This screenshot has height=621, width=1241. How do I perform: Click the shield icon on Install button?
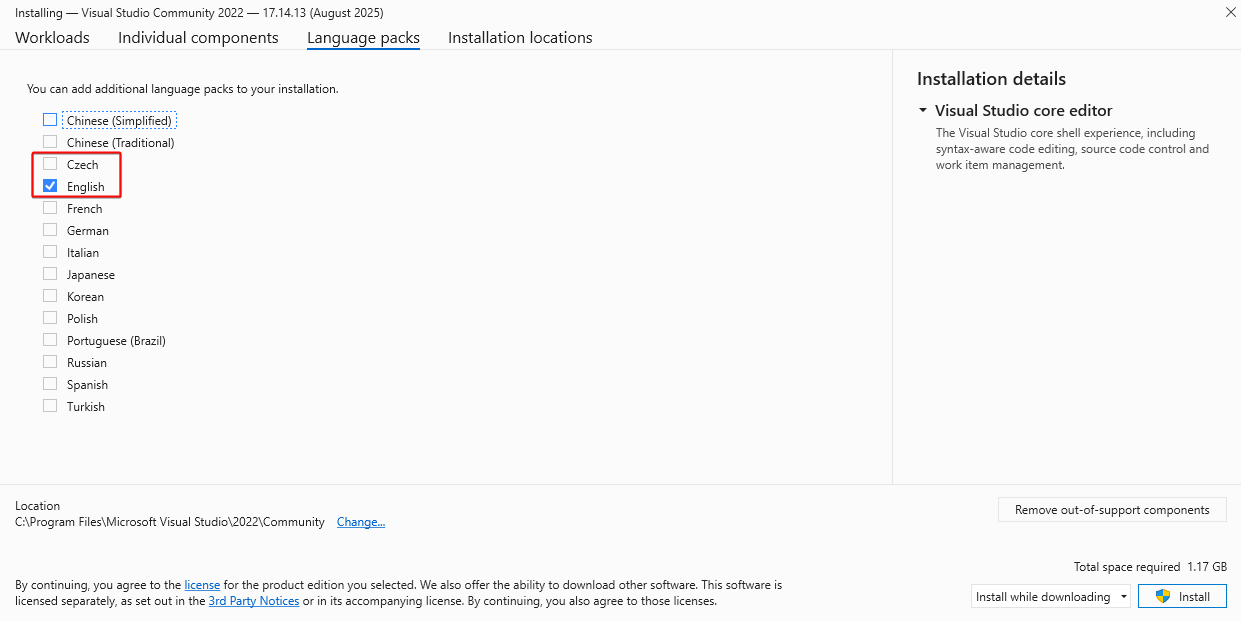[x=1162, y=596]
